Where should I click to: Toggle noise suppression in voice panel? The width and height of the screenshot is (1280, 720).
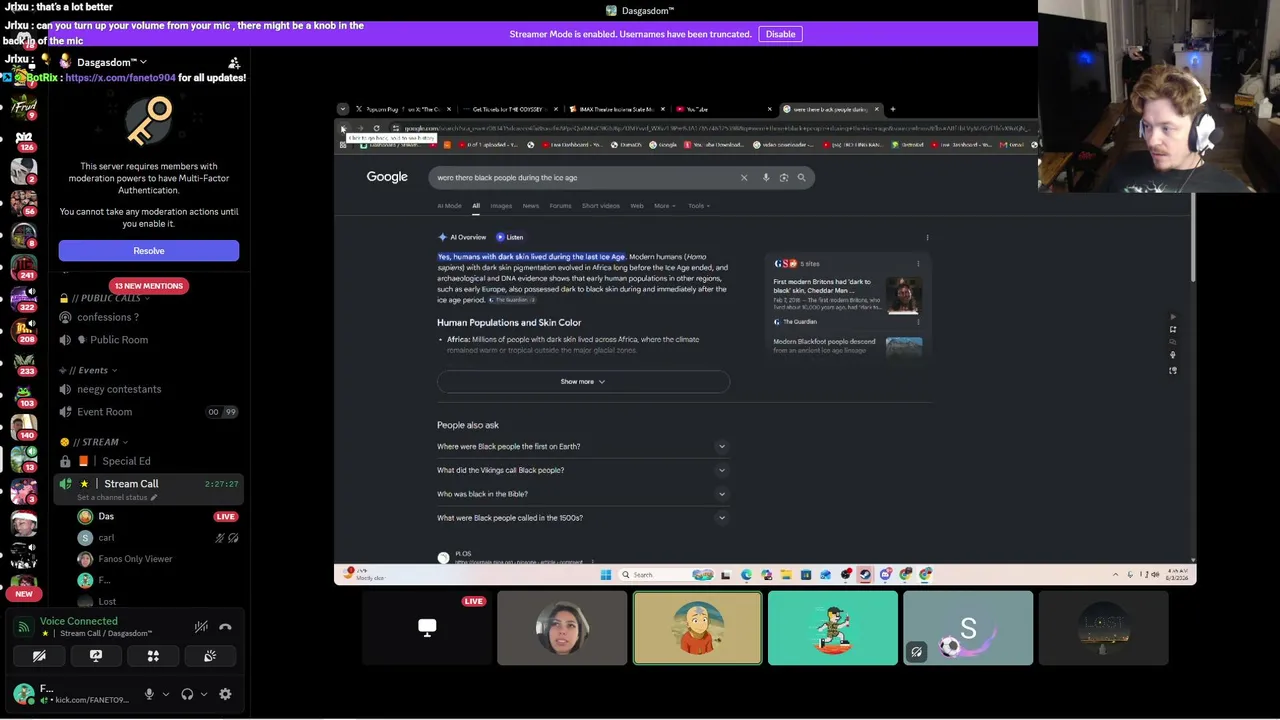pyautogui.click(x=201, y=627)
